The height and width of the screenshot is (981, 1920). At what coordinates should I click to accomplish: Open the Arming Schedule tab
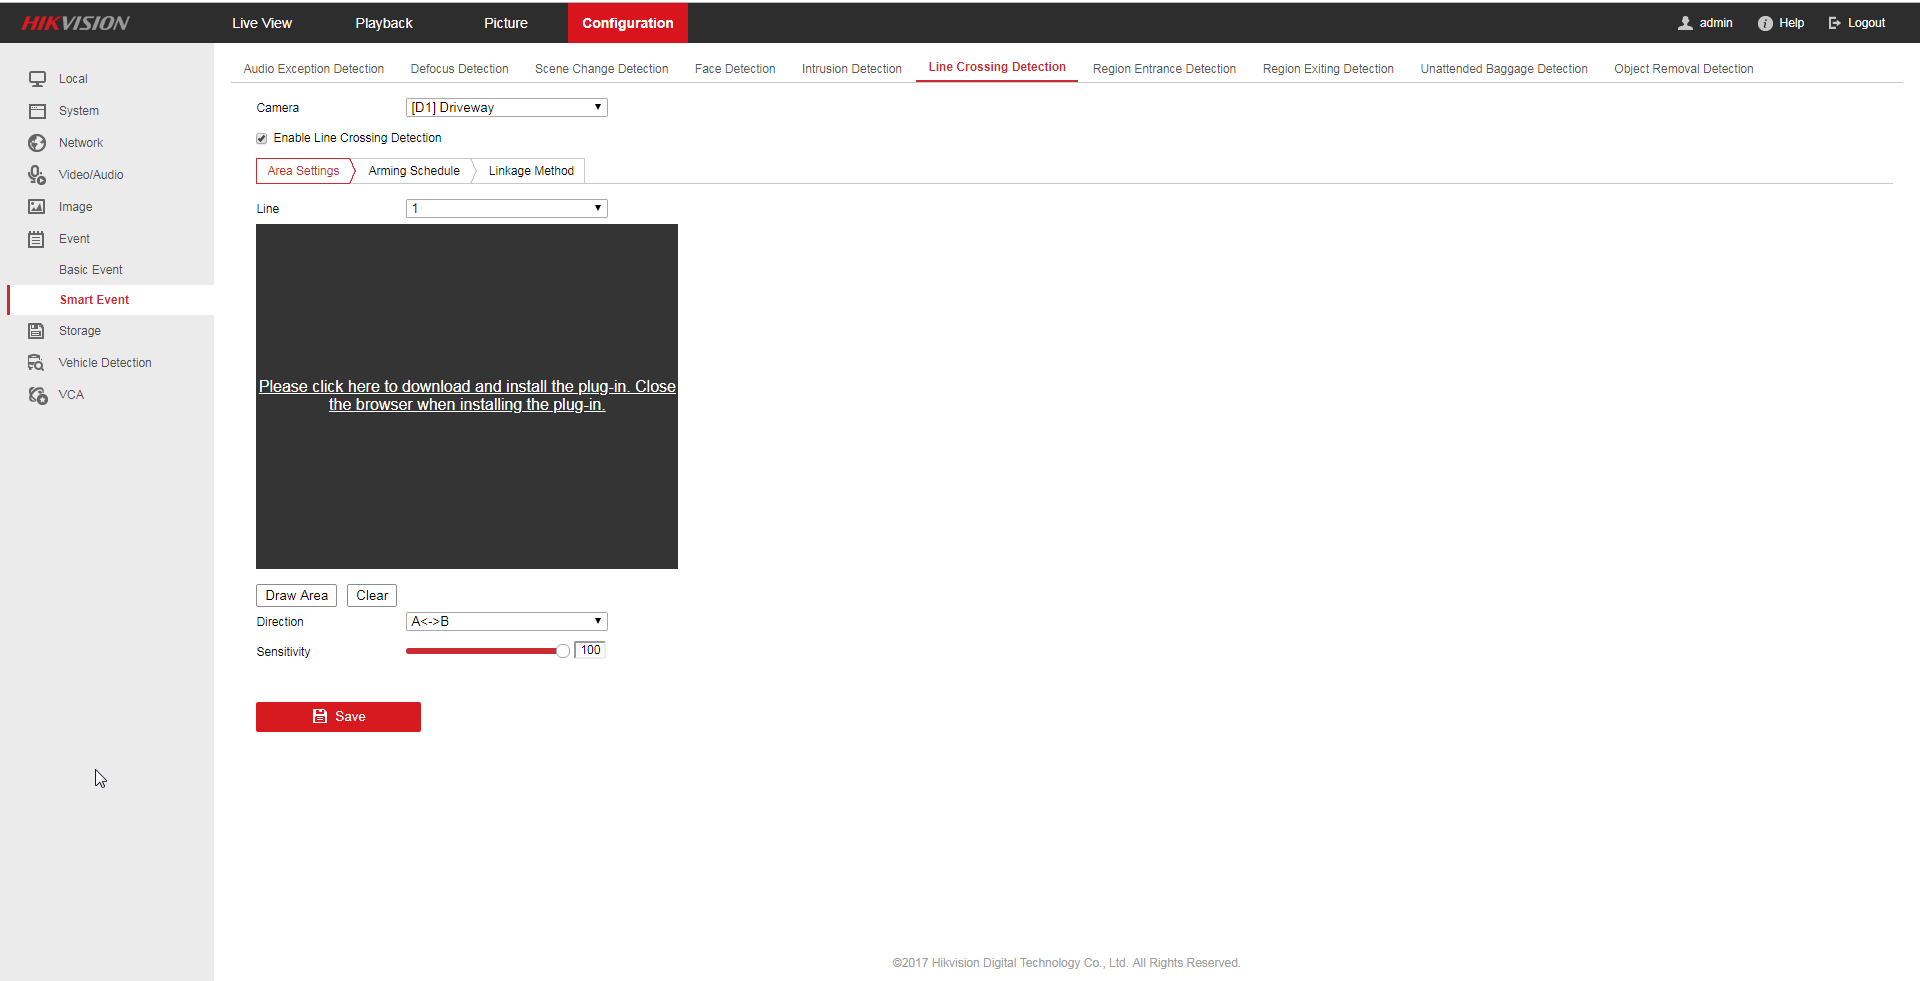pos(413,171)
